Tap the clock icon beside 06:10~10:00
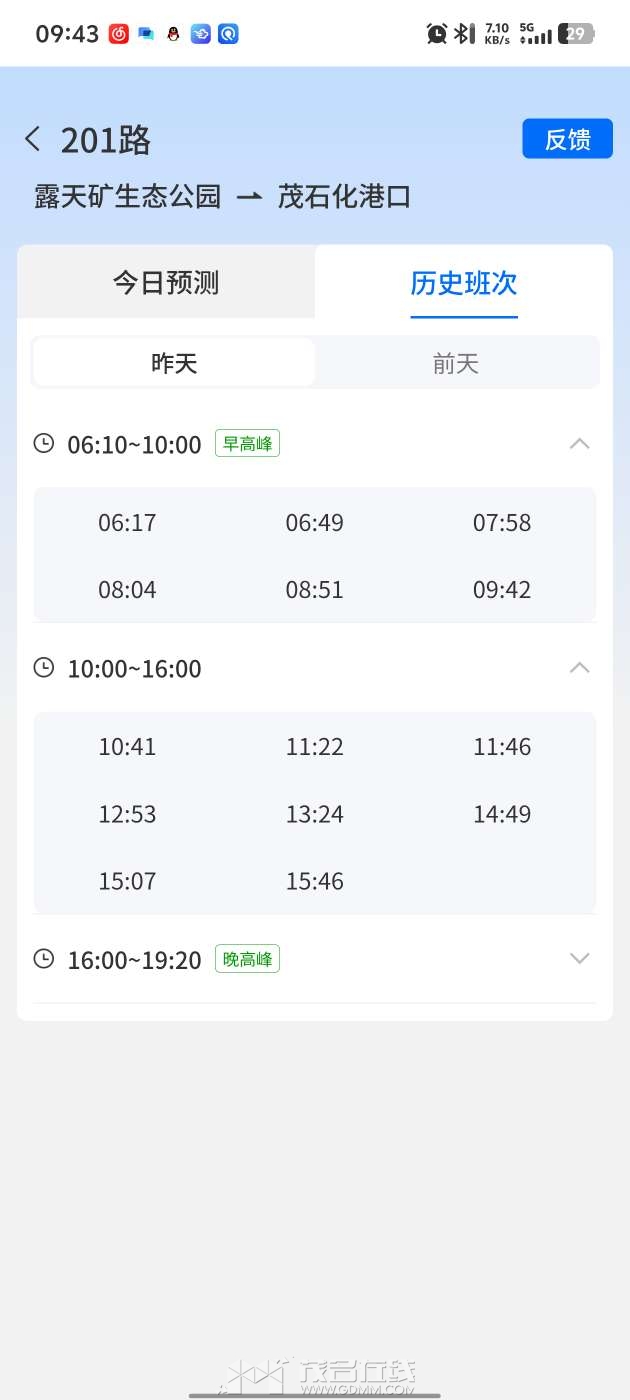 [44, 443]
